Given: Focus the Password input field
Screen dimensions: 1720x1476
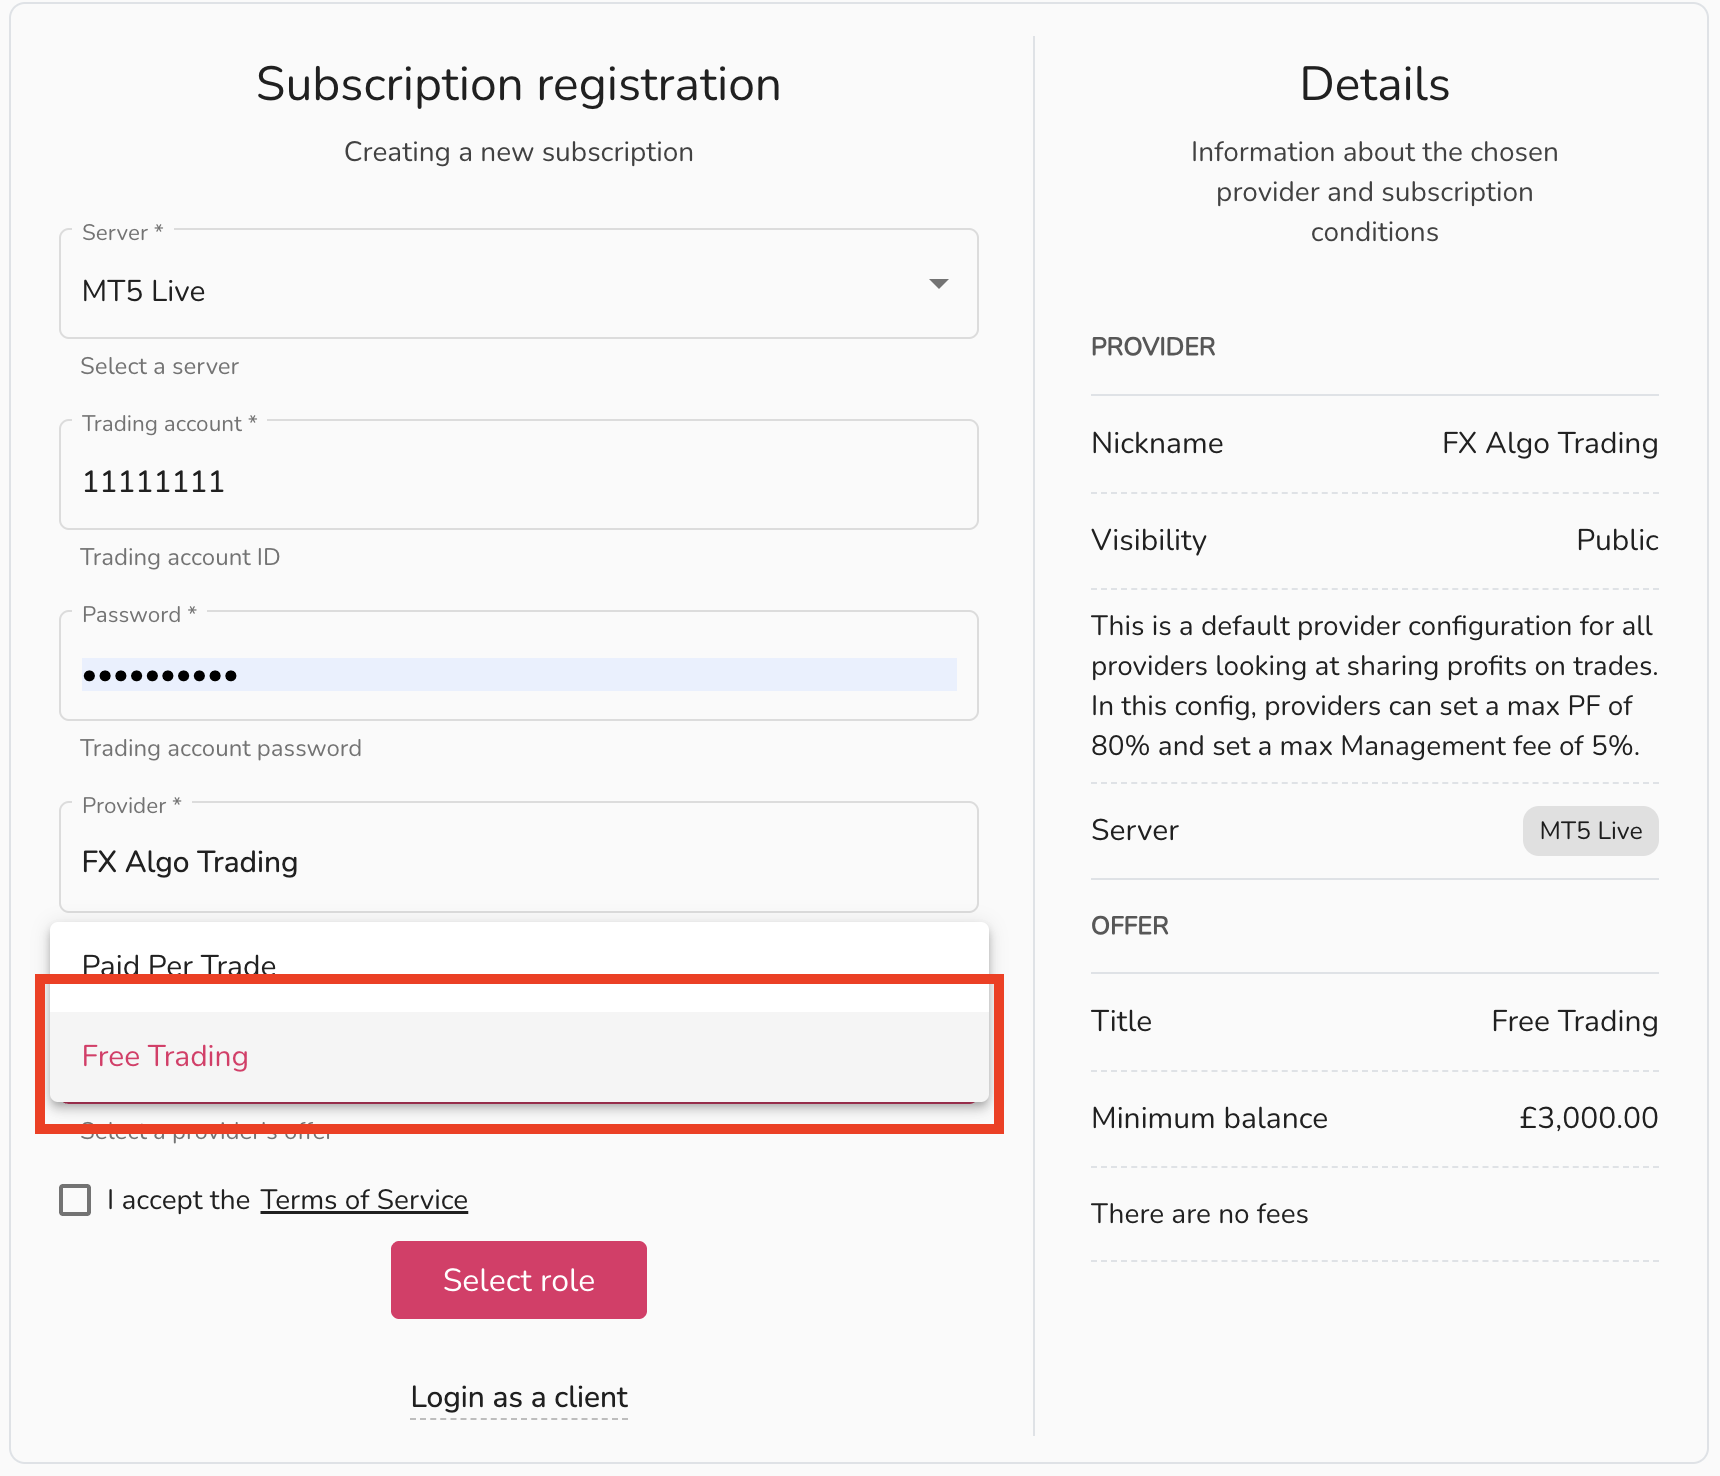Looking at the screenshot, I should point(518,674).
